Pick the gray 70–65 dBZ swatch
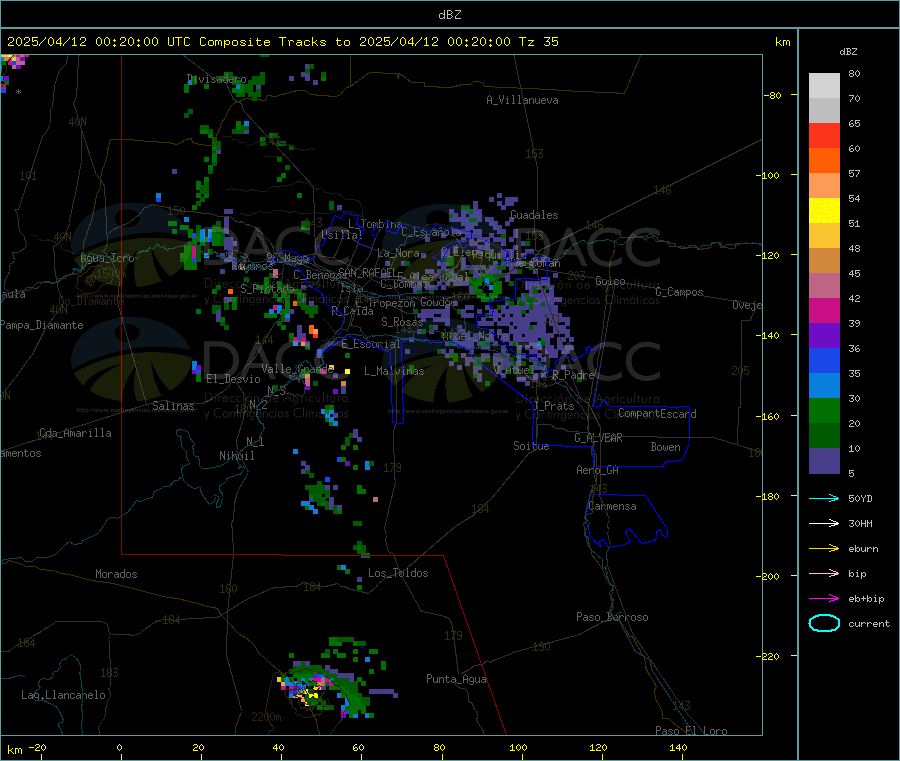Screen dimensions: 900x761 click(824, 110)
